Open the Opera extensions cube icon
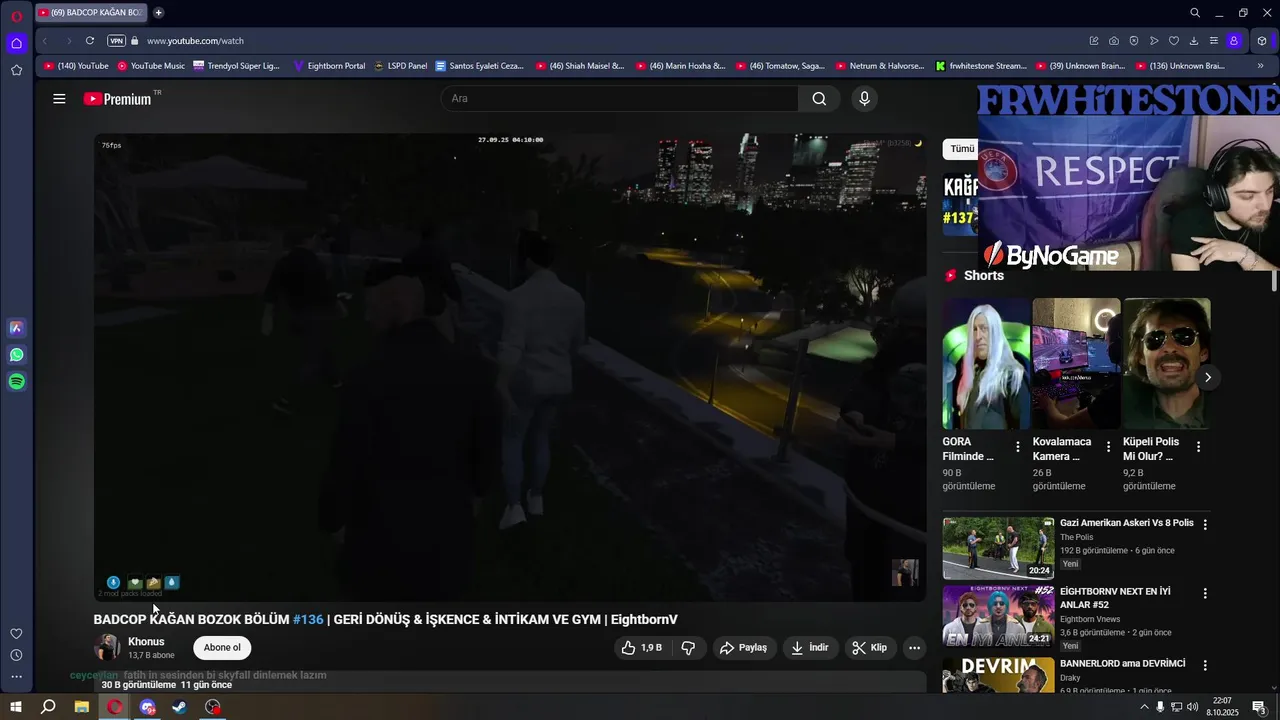The height and width of the screenshot is (720, 1280). [1262, 41]
